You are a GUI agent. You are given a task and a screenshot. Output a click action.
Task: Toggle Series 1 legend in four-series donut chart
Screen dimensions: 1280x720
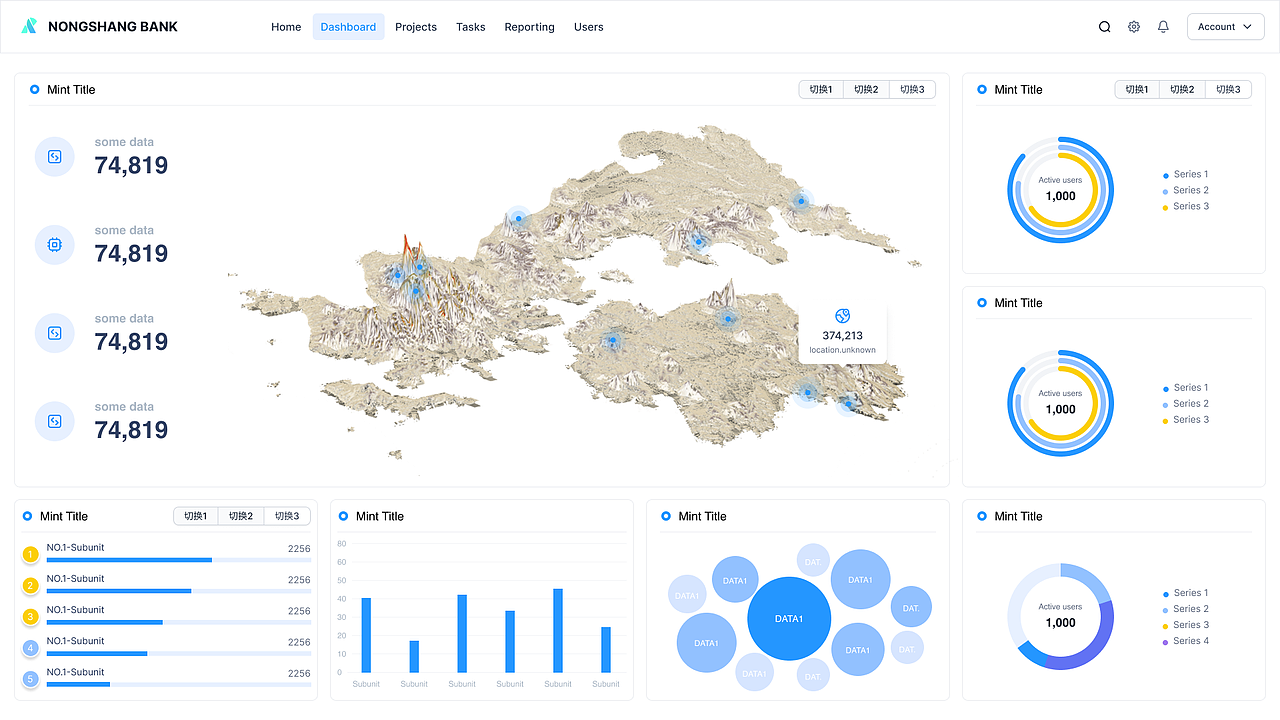[1186, 593]
